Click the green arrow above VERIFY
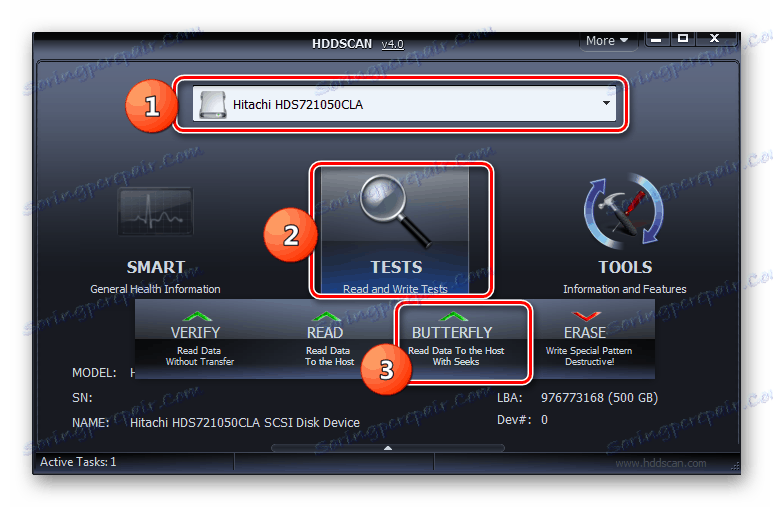This screenshot has height=507, width=773. (x=197, y=317)
